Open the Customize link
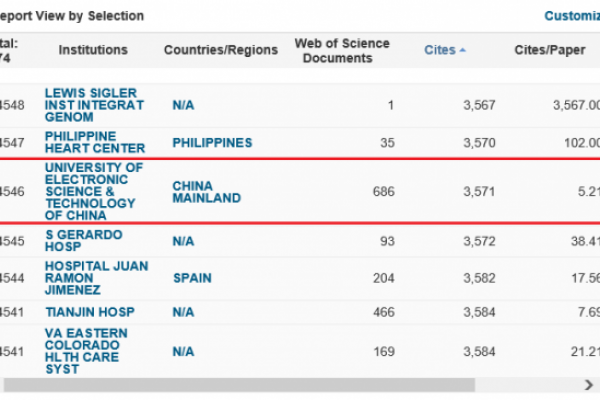The width and height of the screenshot is (600, 400). (572, 16)
